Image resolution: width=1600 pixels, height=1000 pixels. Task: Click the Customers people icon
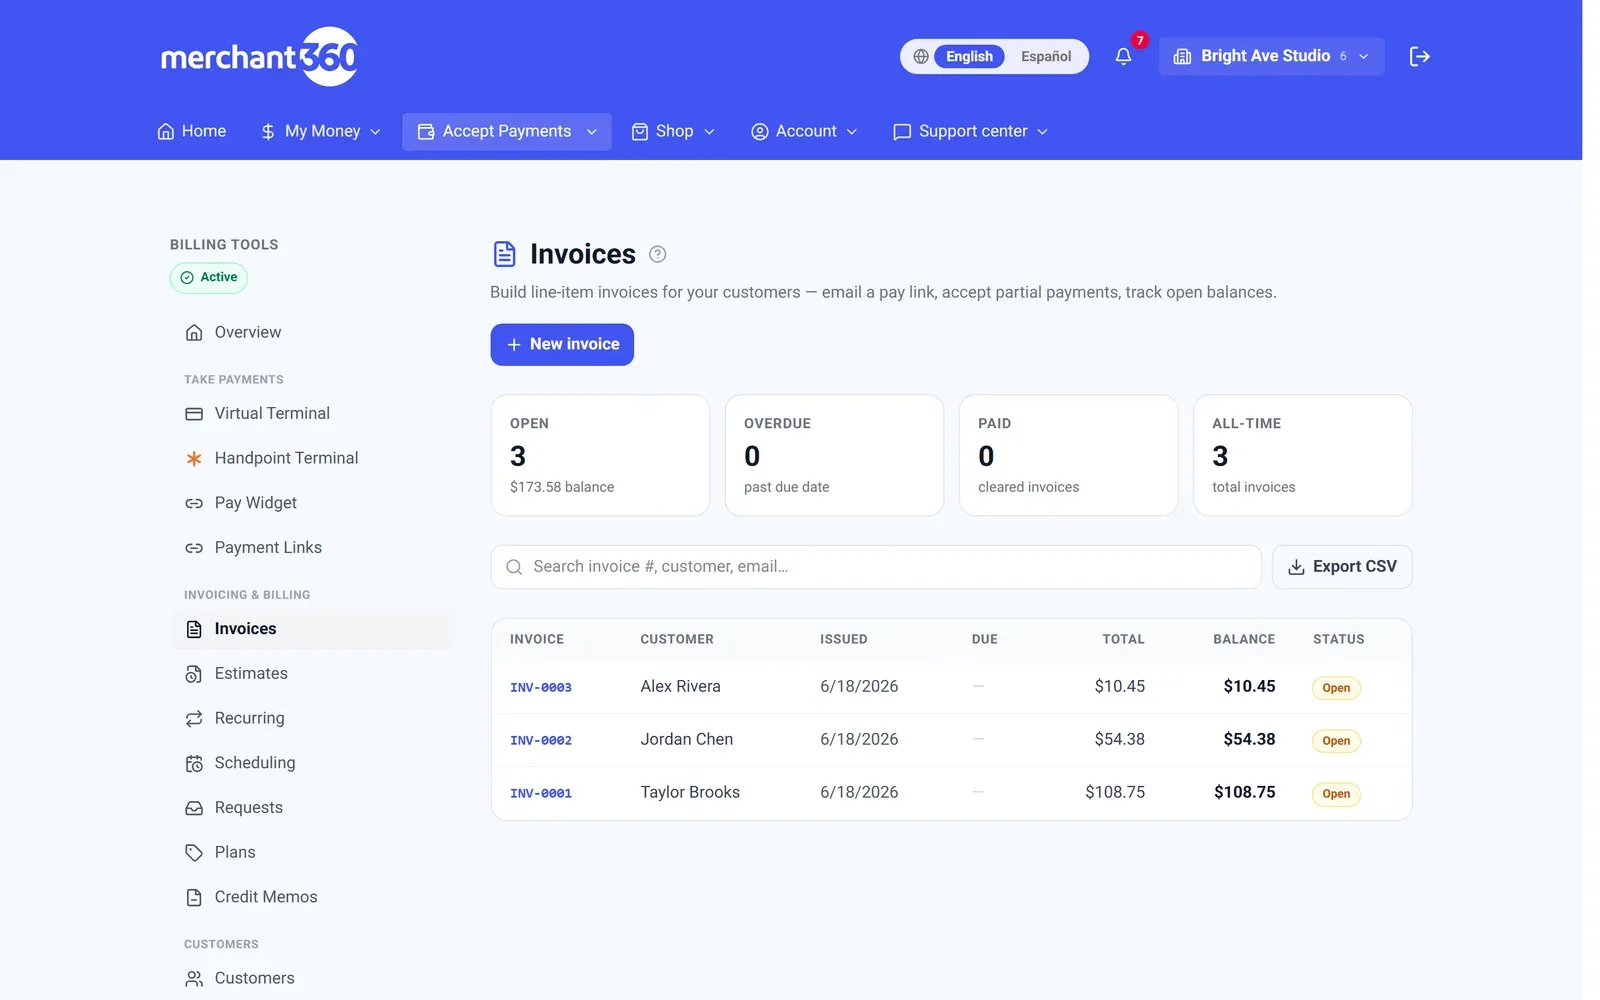[x=194, y=979]
